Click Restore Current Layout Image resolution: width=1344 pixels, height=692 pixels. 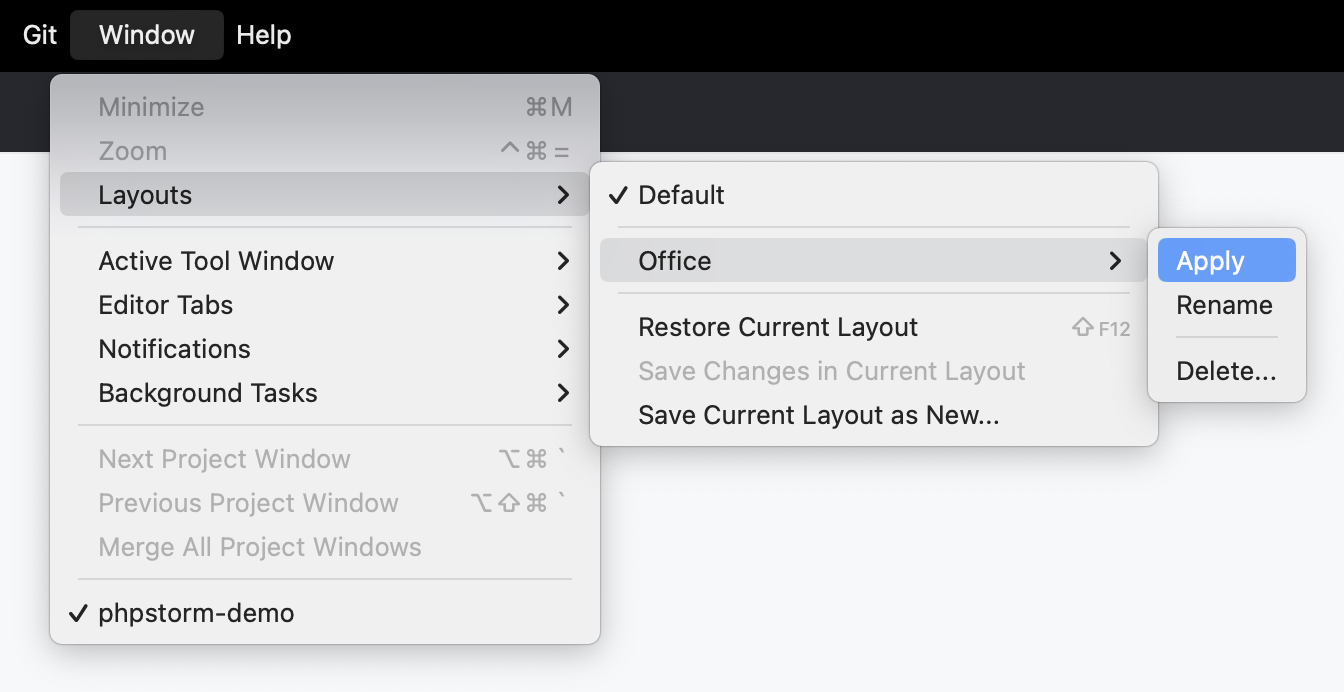click(778, 327)
